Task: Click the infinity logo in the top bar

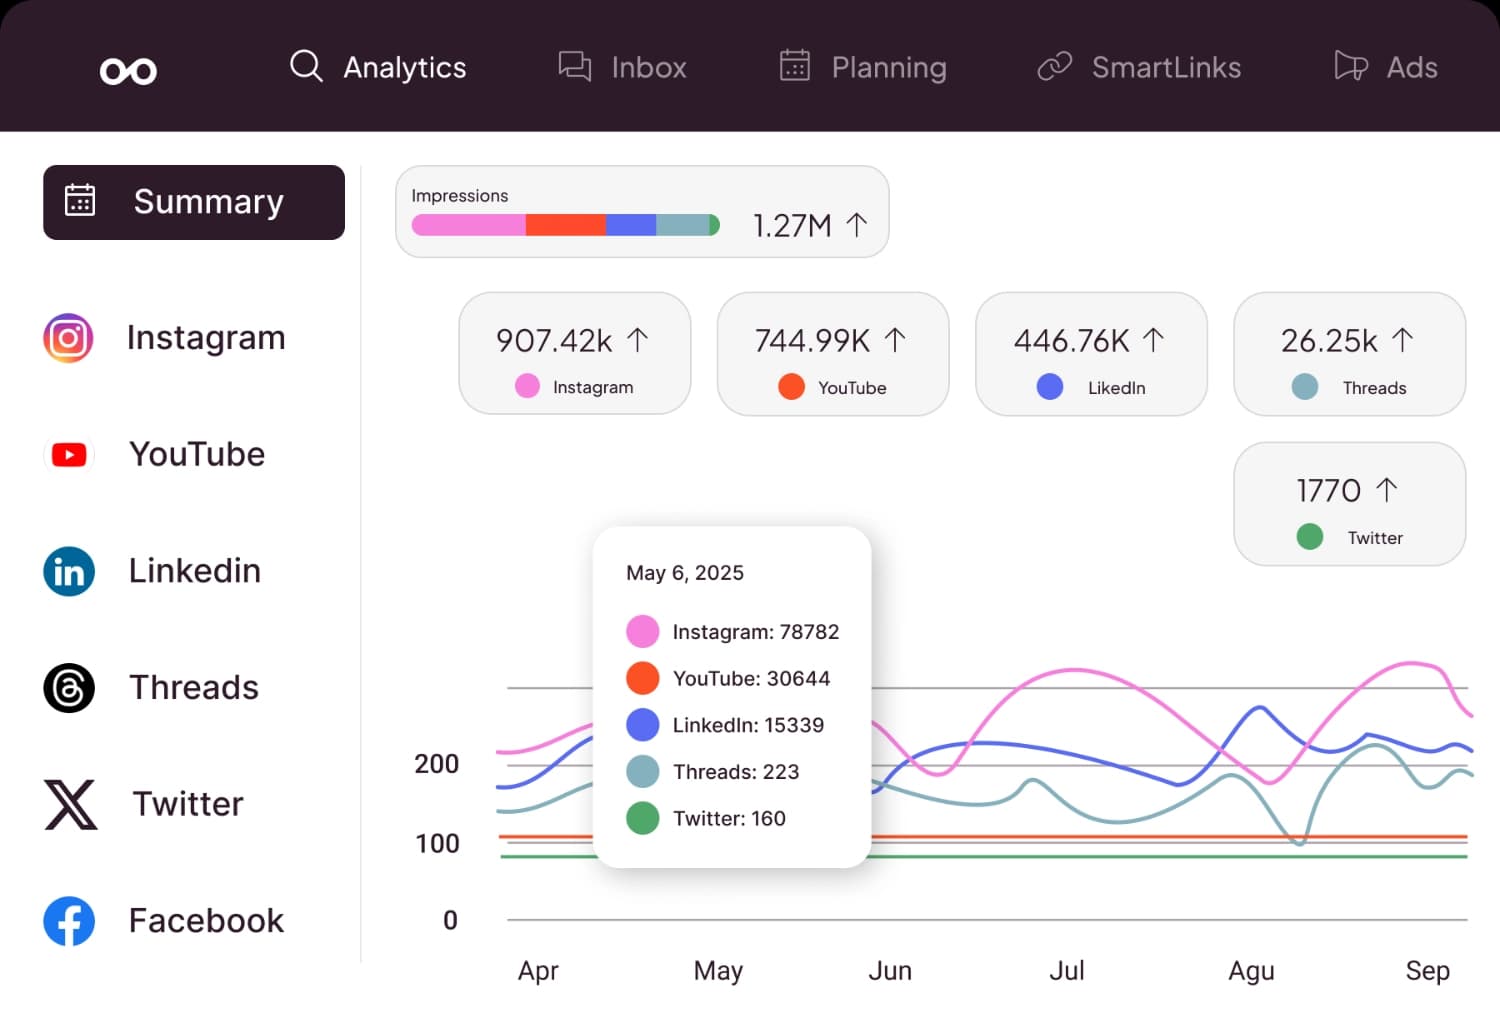Action: [128, 68]
